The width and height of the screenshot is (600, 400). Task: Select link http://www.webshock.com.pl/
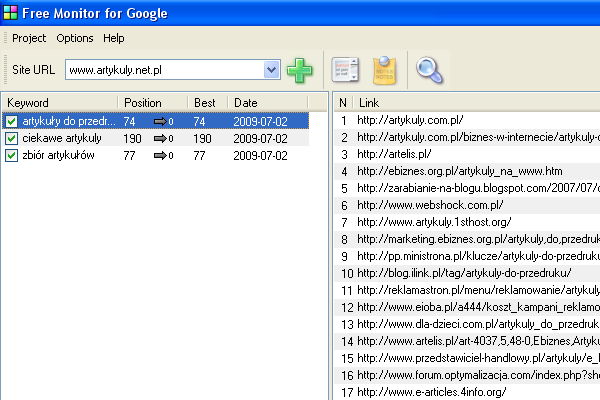[x=430, y=205]
